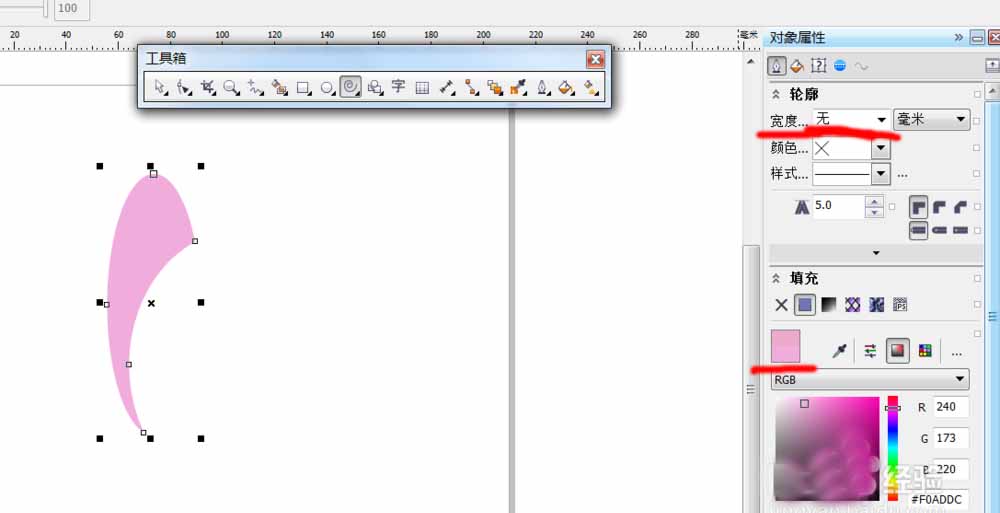Show color sliders view
Screen dimensions: 1000x513
click(870, 350)
